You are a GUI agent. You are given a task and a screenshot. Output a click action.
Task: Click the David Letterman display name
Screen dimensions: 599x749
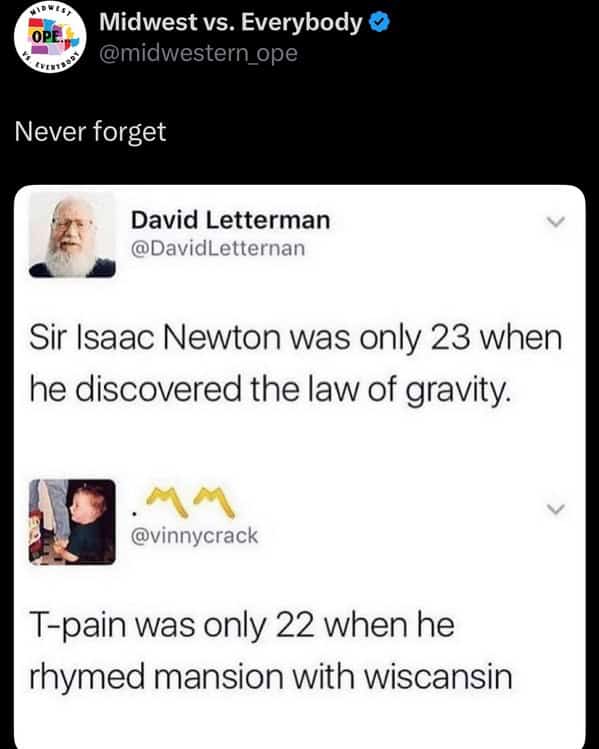231,220
